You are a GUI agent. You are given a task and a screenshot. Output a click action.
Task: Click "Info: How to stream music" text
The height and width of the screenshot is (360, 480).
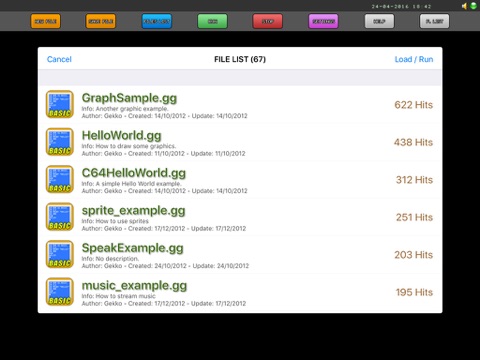(118, 296)
